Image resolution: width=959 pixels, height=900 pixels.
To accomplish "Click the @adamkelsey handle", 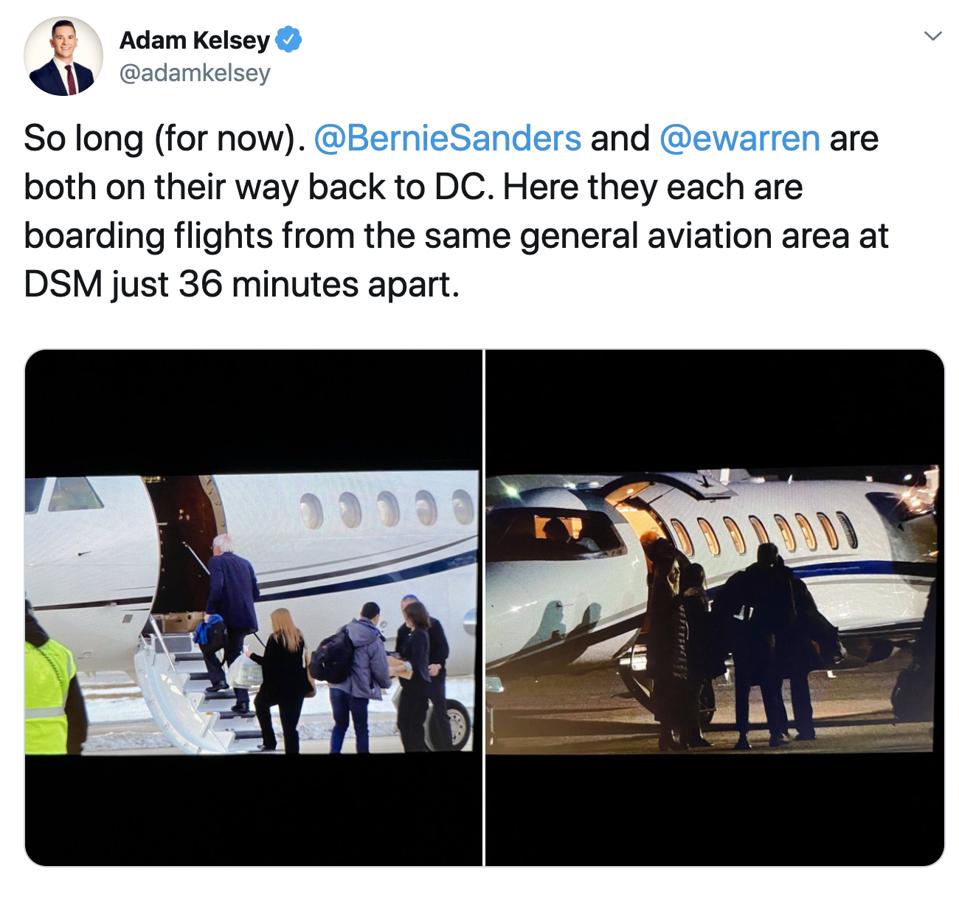I will pos(194,73).
